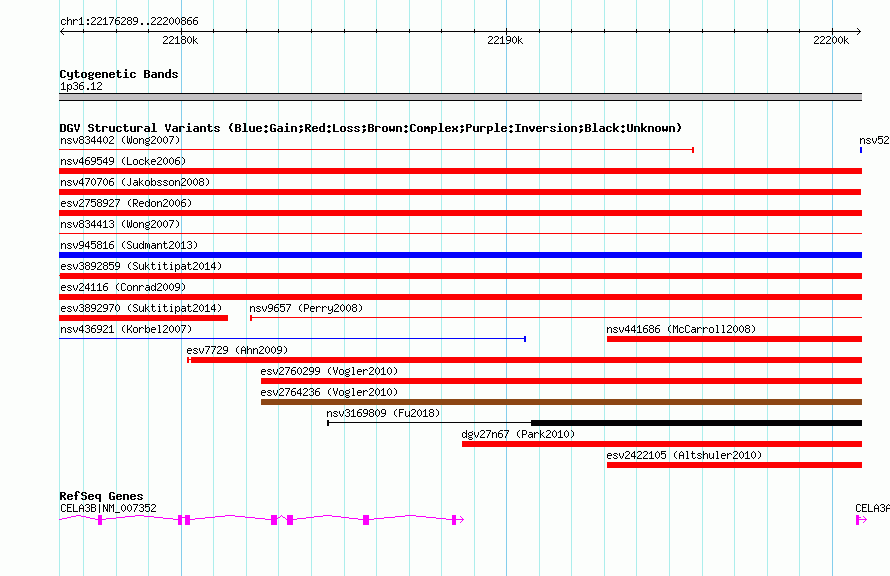Open dgv27n67 (Park2010) variant label
This screenshot has width=890, height=576.
point(518,434)
